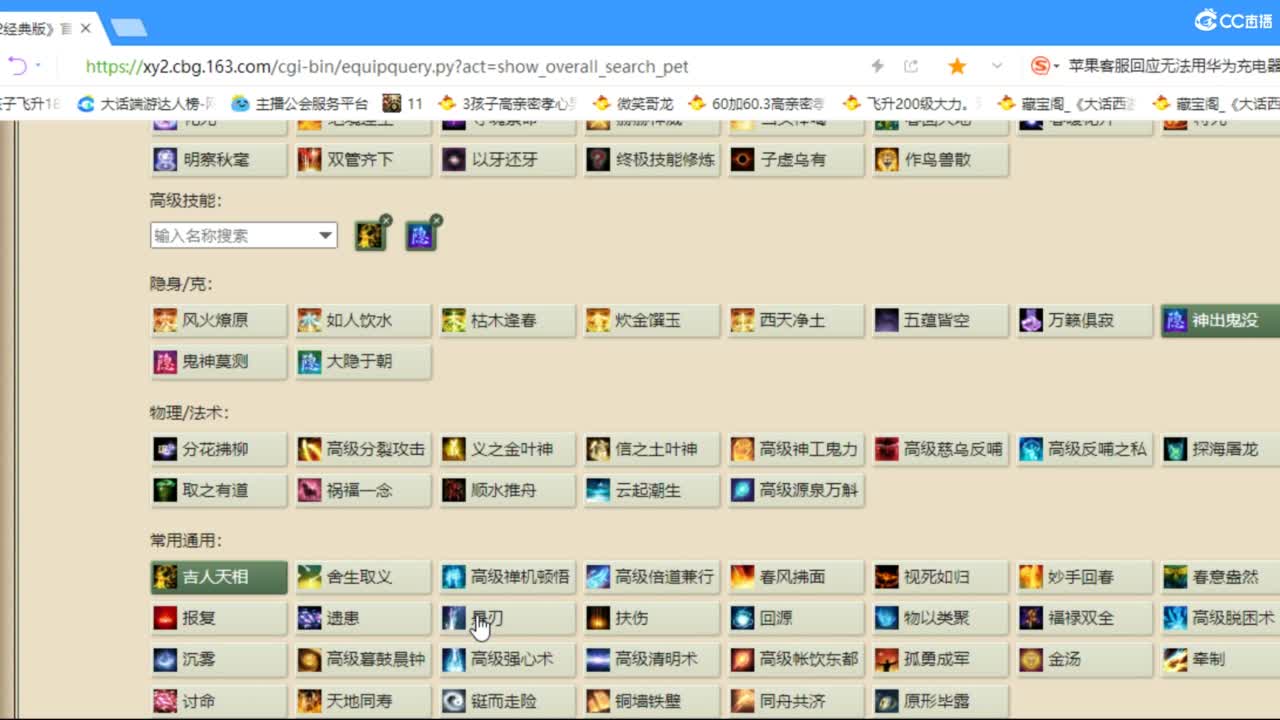Select the 如人饮水 skill
Image resolution: width=1280 pixels, height=720 pixels.
(363, 321)
